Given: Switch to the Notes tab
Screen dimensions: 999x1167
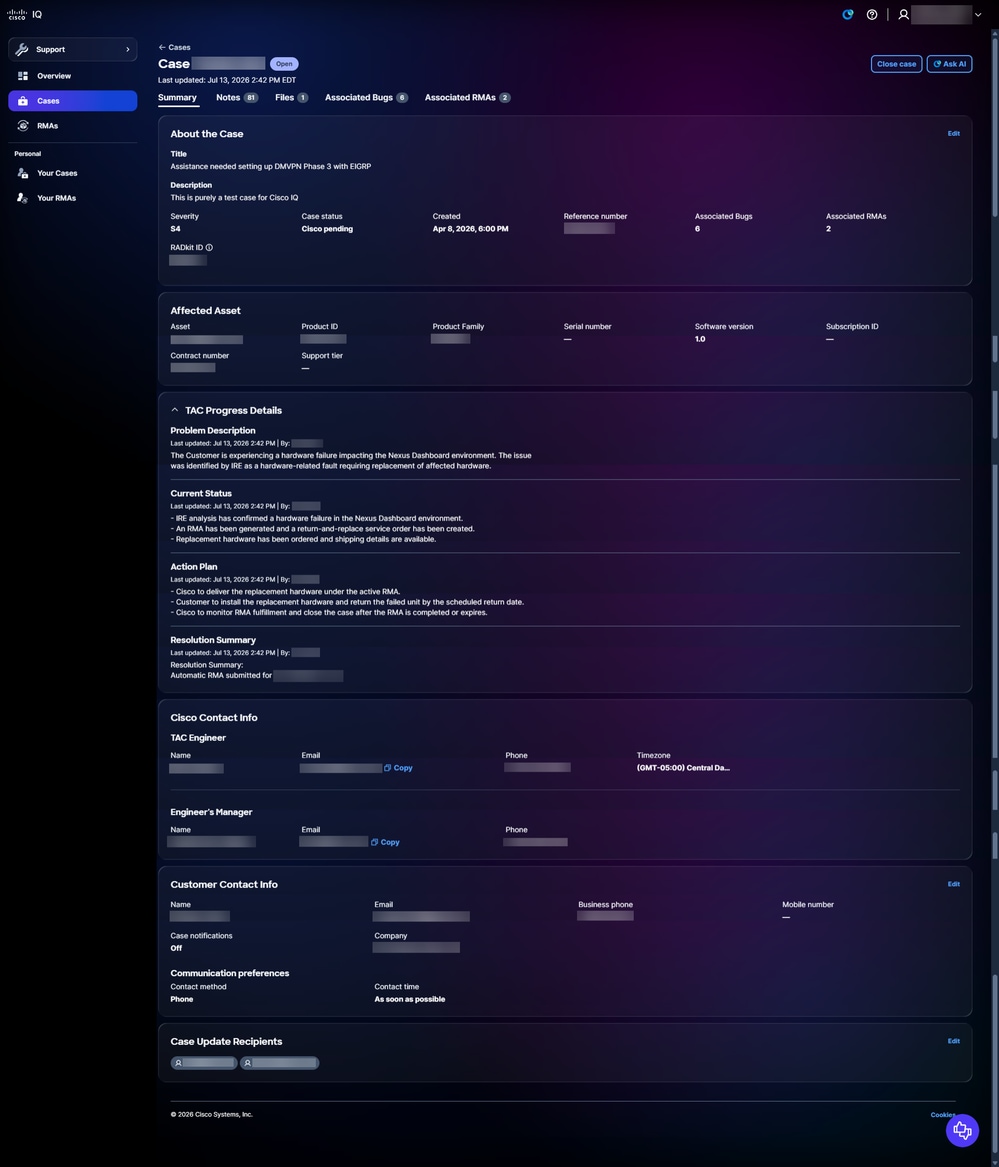Looking at the screenshot, I should [x=237, y=97].
